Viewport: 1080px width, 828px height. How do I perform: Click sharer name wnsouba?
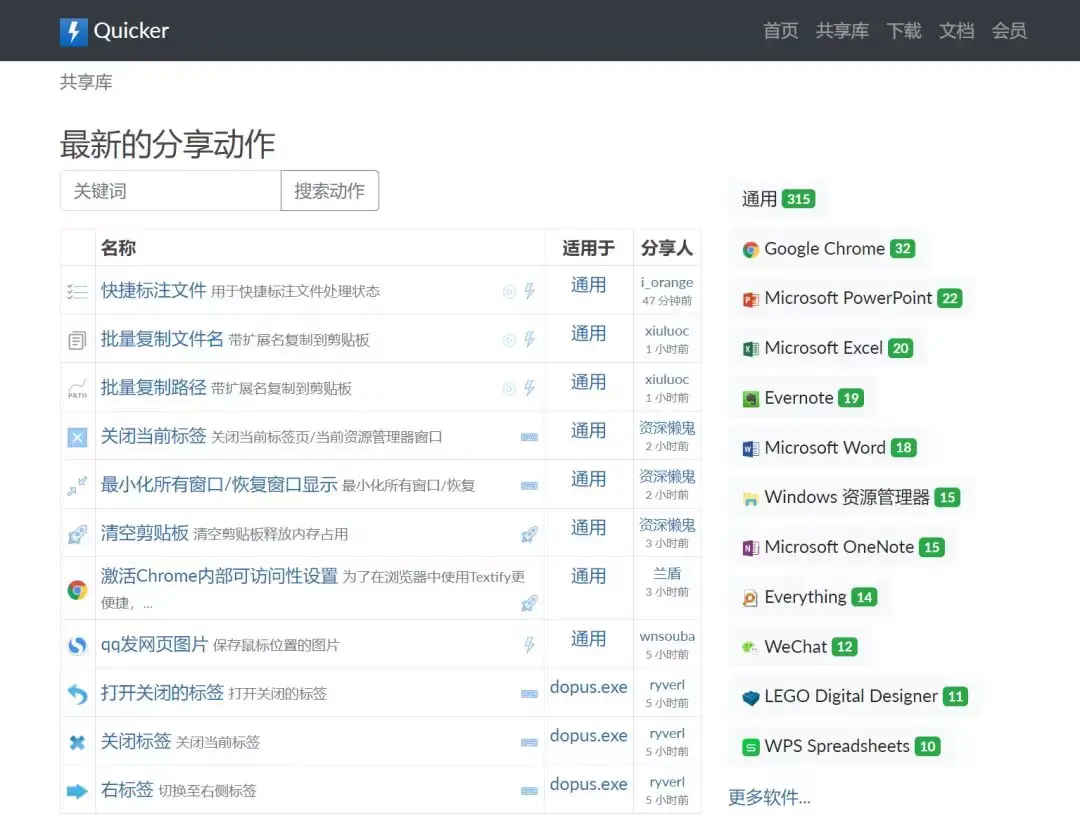[667, 636]
